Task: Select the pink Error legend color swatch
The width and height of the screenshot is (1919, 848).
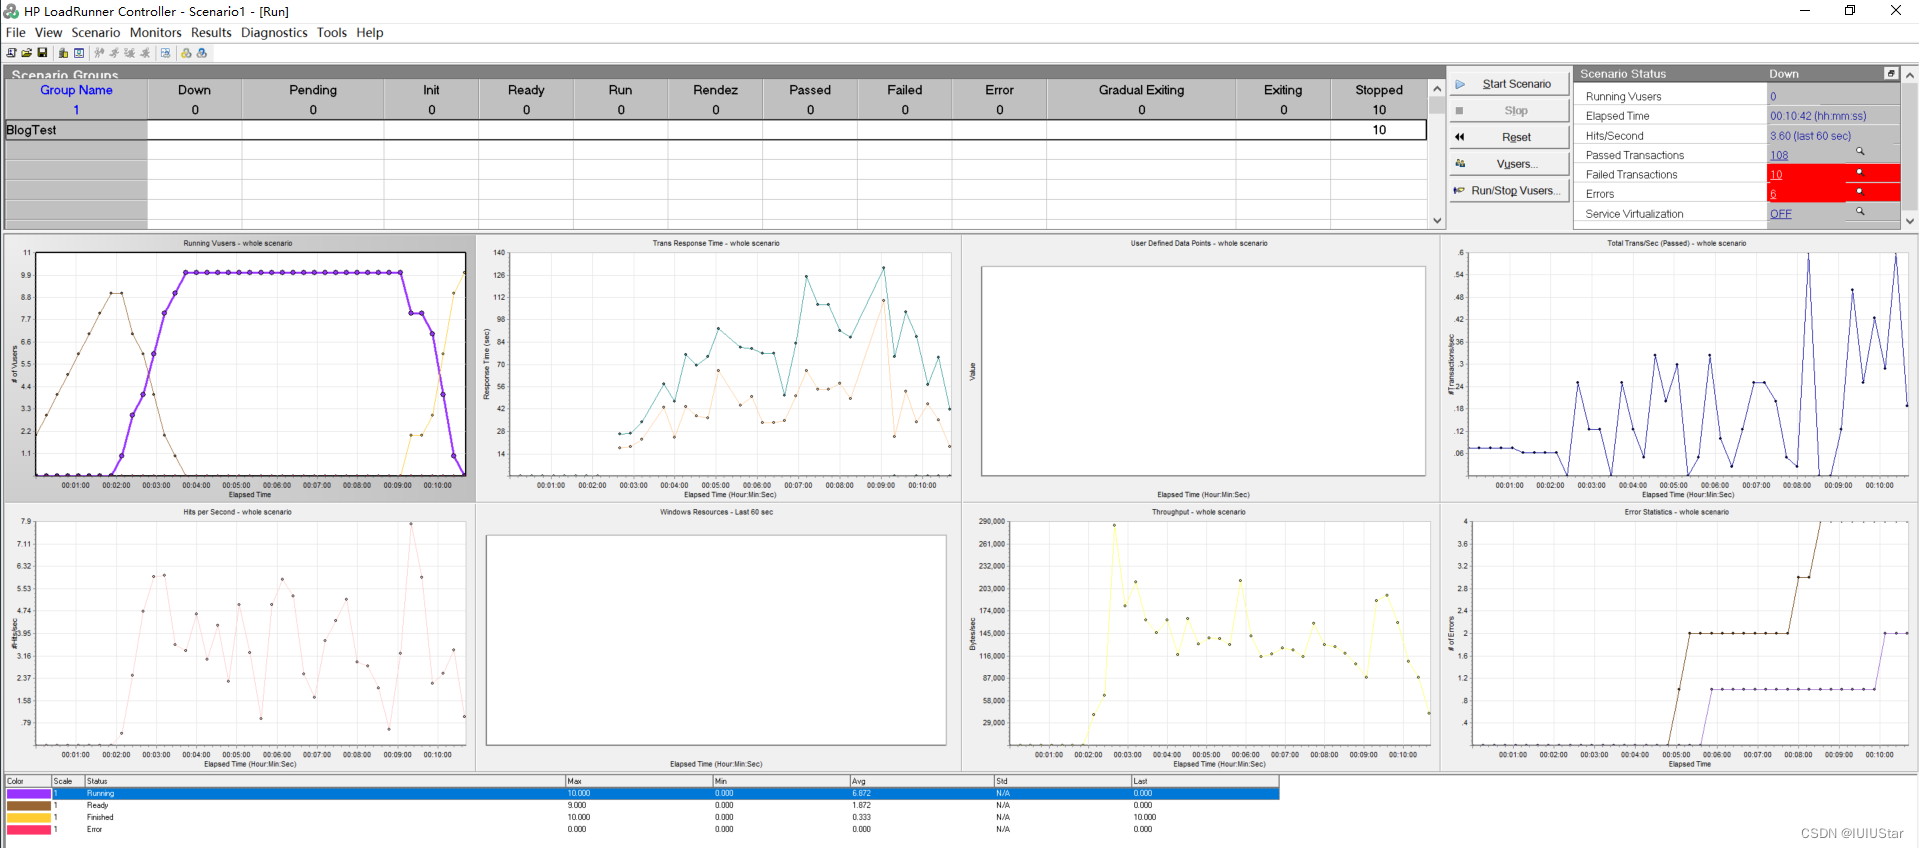Action: (28, 830)
